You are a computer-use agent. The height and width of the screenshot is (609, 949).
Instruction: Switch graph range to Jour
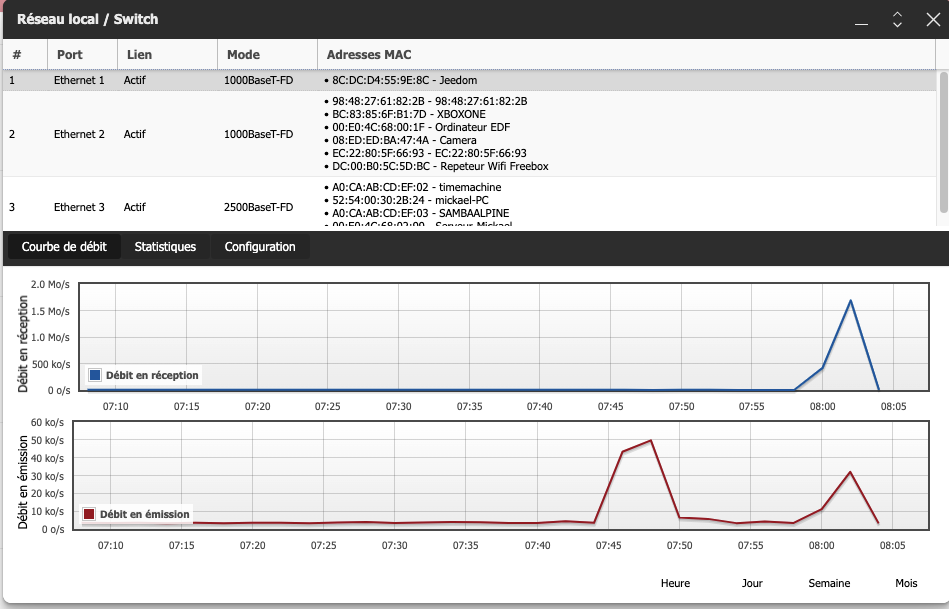pos(752,583)
